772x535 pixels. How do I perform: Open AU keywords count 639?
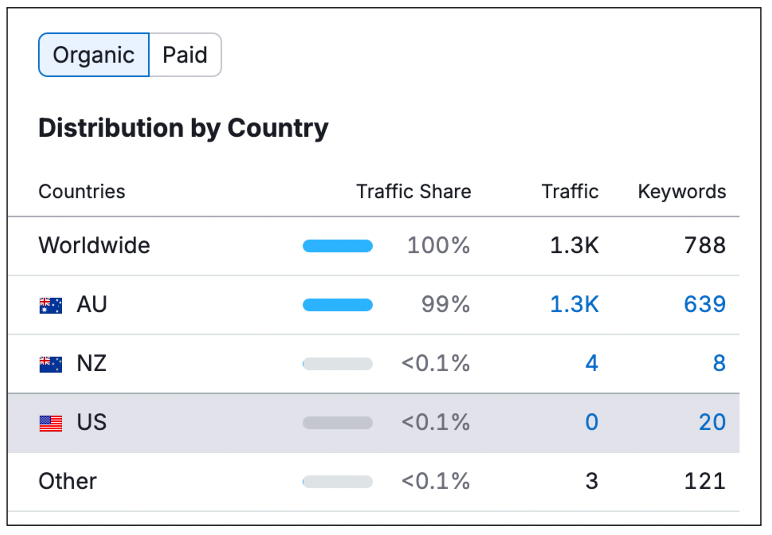pos(704,304)
